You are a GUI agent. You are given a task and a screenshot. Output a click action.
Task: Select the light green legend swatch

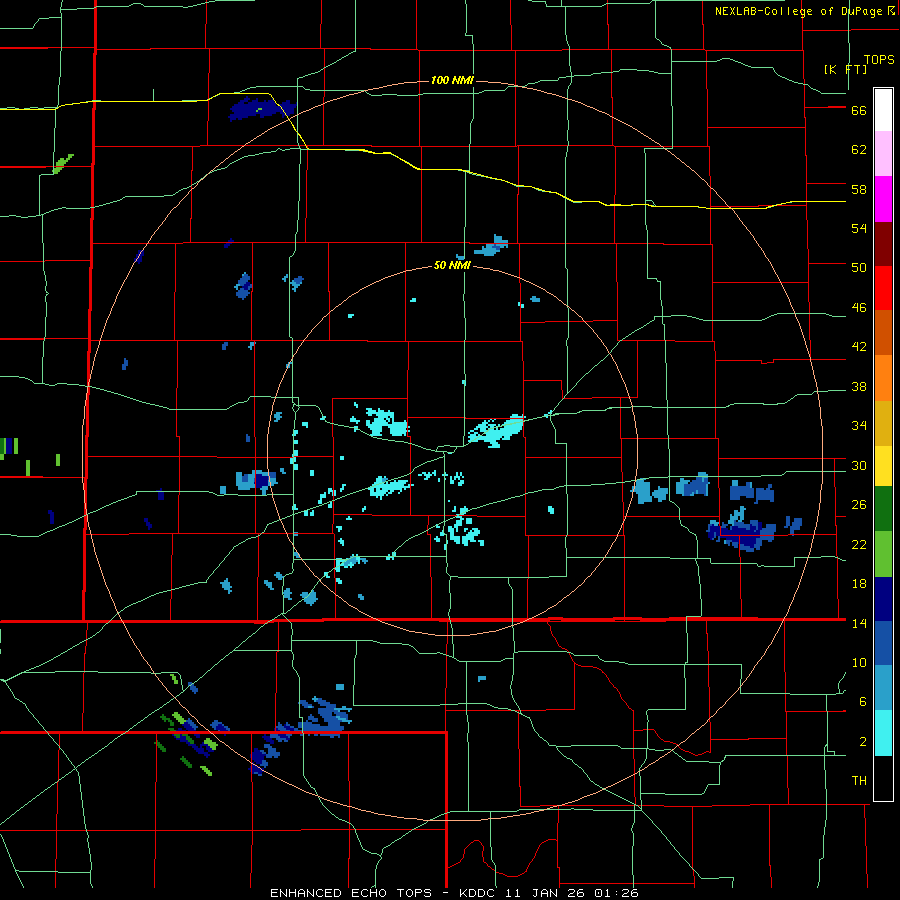[883, 554]
